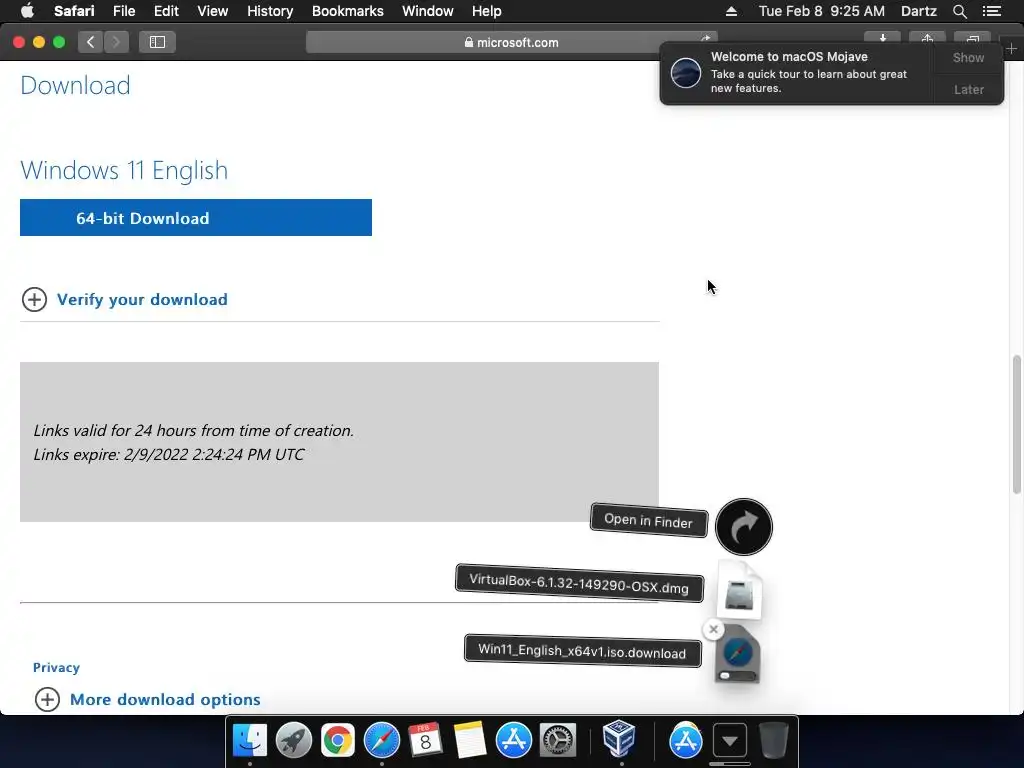Open Calendar from the Dock
Viewport: 1024px width, 768px height.
425,741
